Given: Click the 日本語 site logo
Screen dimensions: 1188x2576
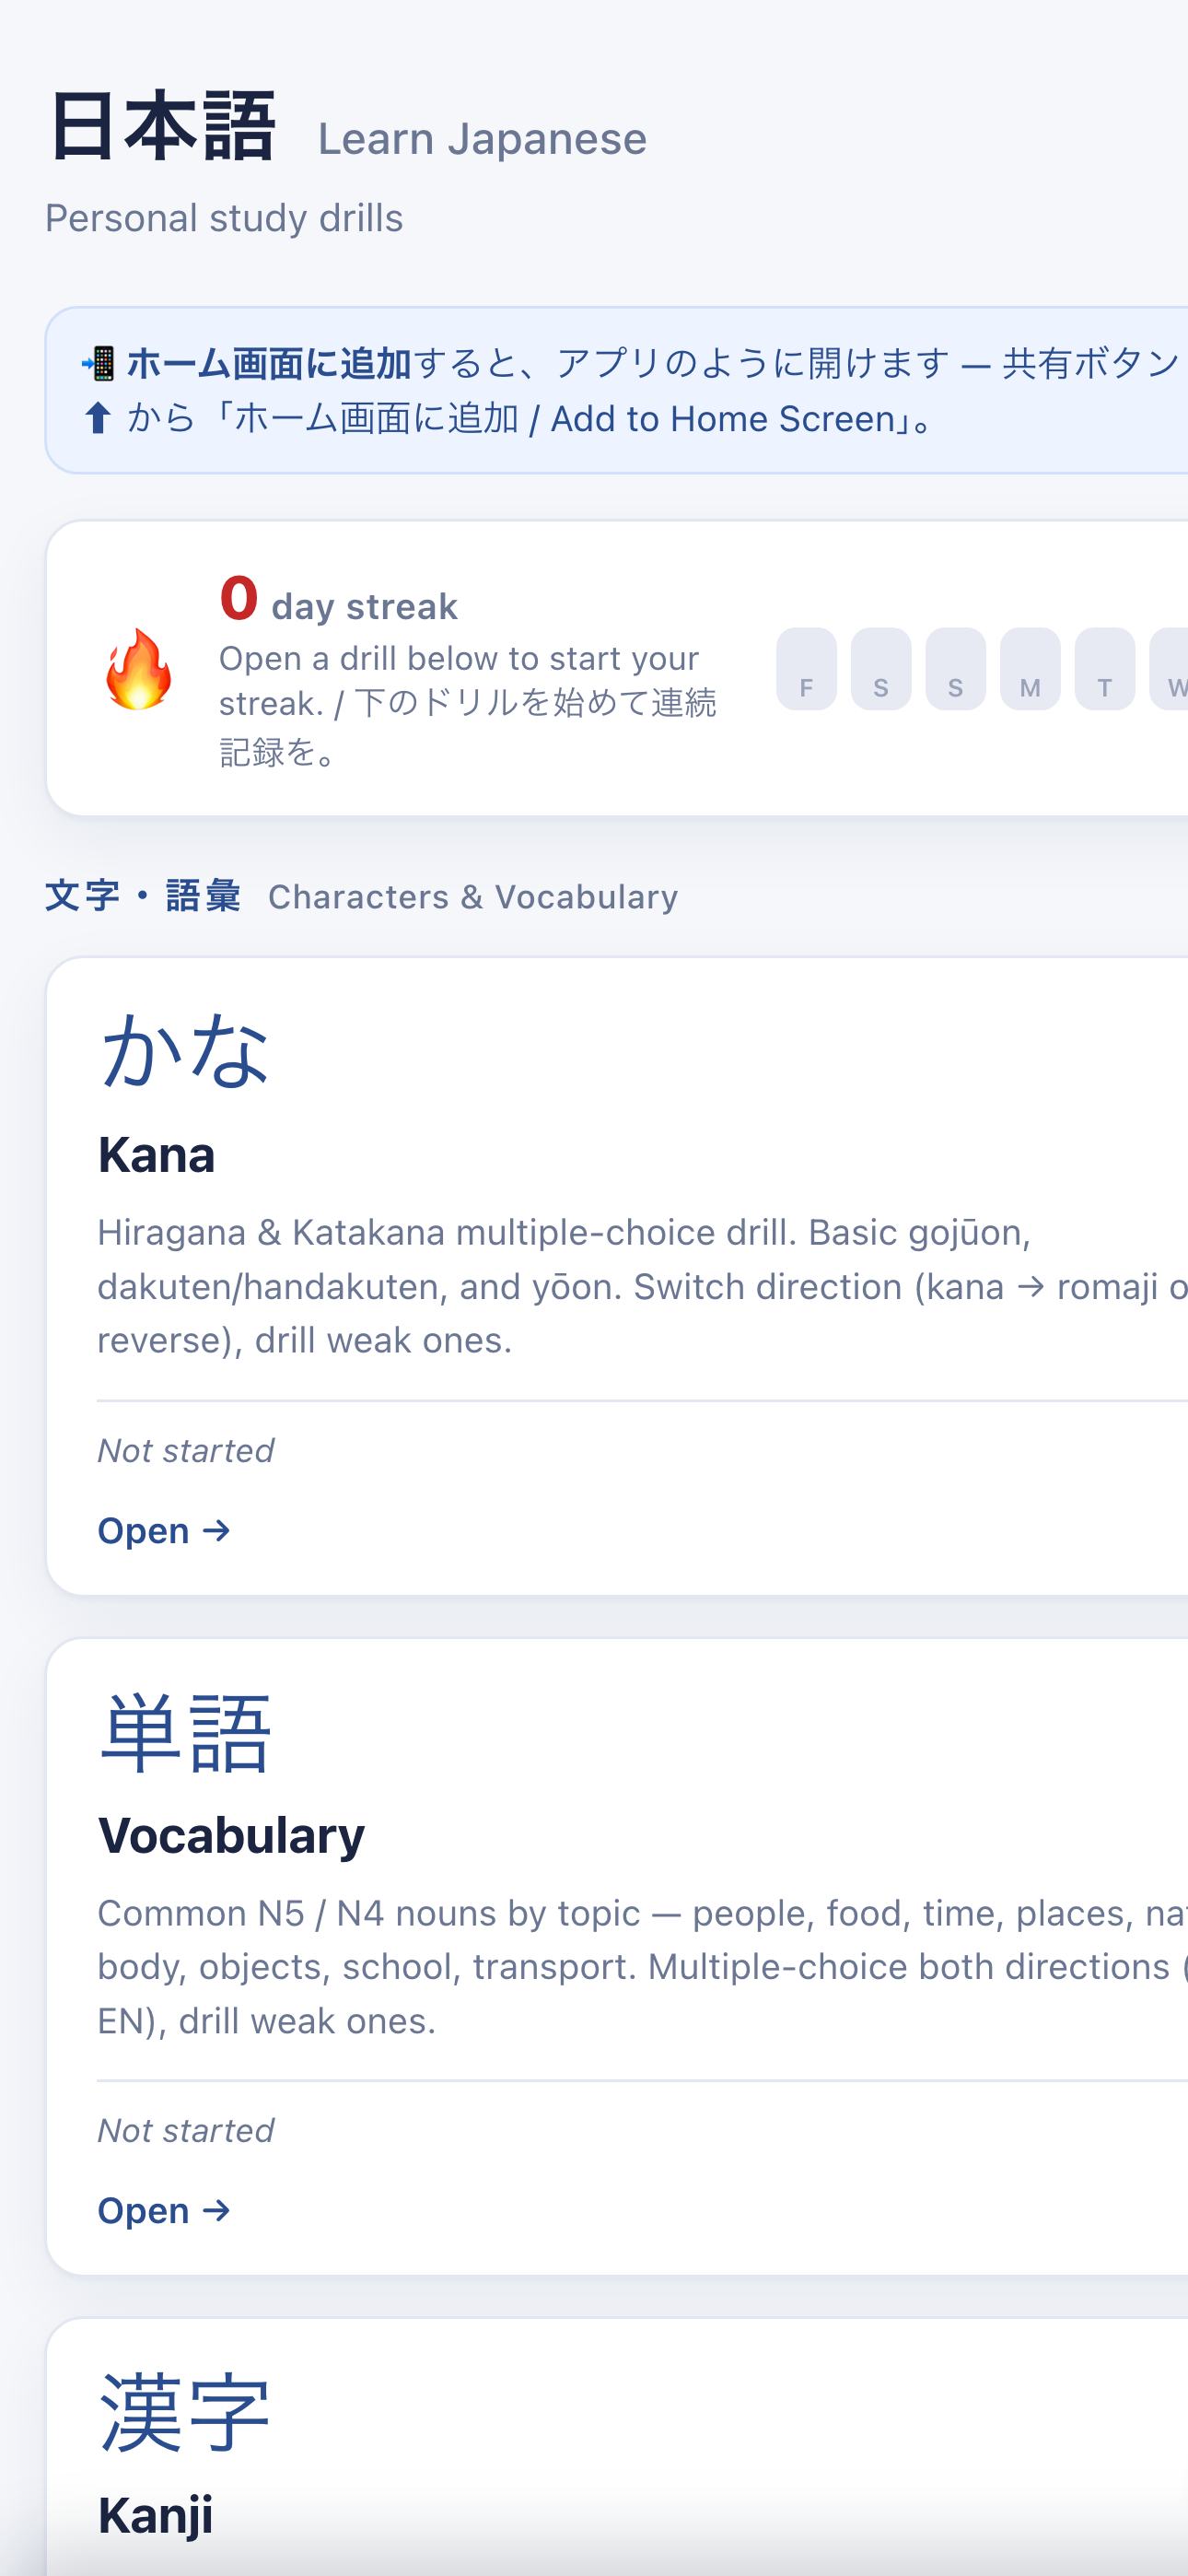Looking at the screenshot, I should [161, 127].
